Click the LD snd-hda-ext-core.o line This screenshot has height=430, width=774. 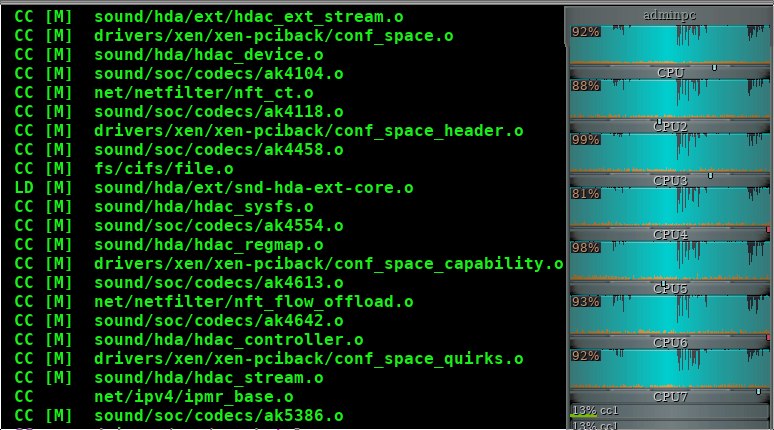click(x=214, y=188)
